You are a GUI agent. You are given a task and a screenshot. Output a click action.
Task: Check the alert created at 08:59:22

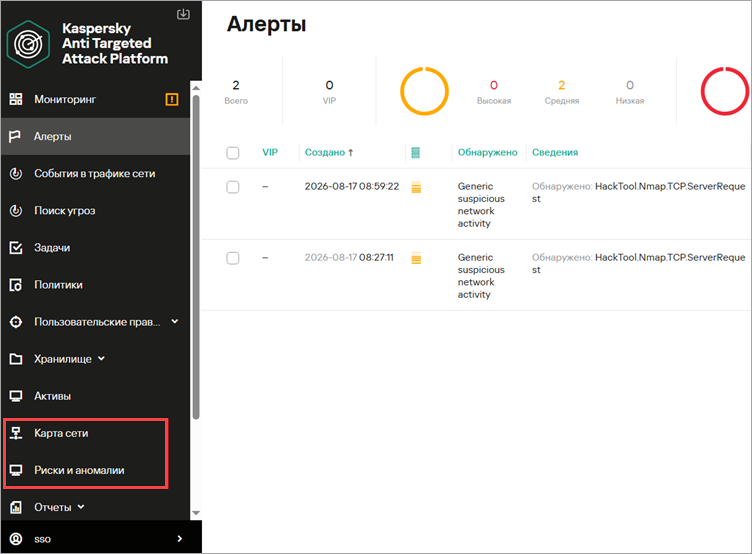pos(233,187)
